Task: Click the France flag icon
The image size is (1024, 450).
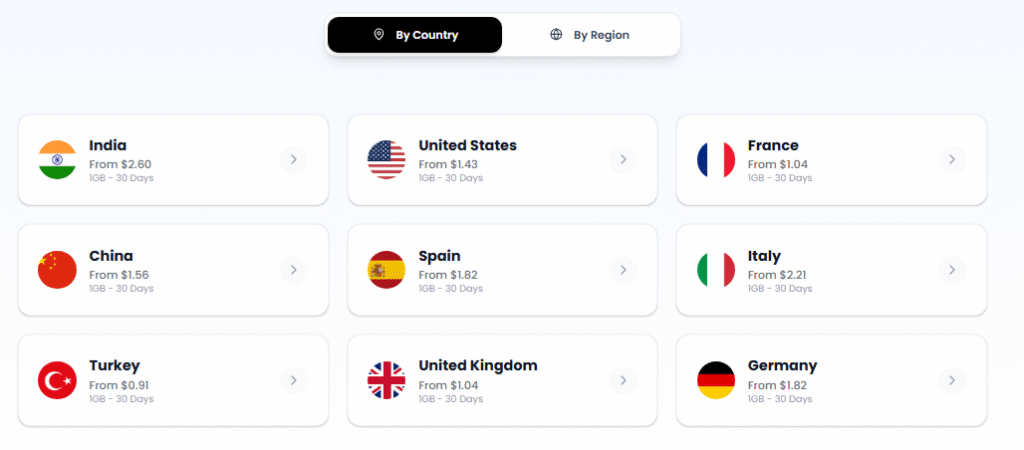Action: 716,160
